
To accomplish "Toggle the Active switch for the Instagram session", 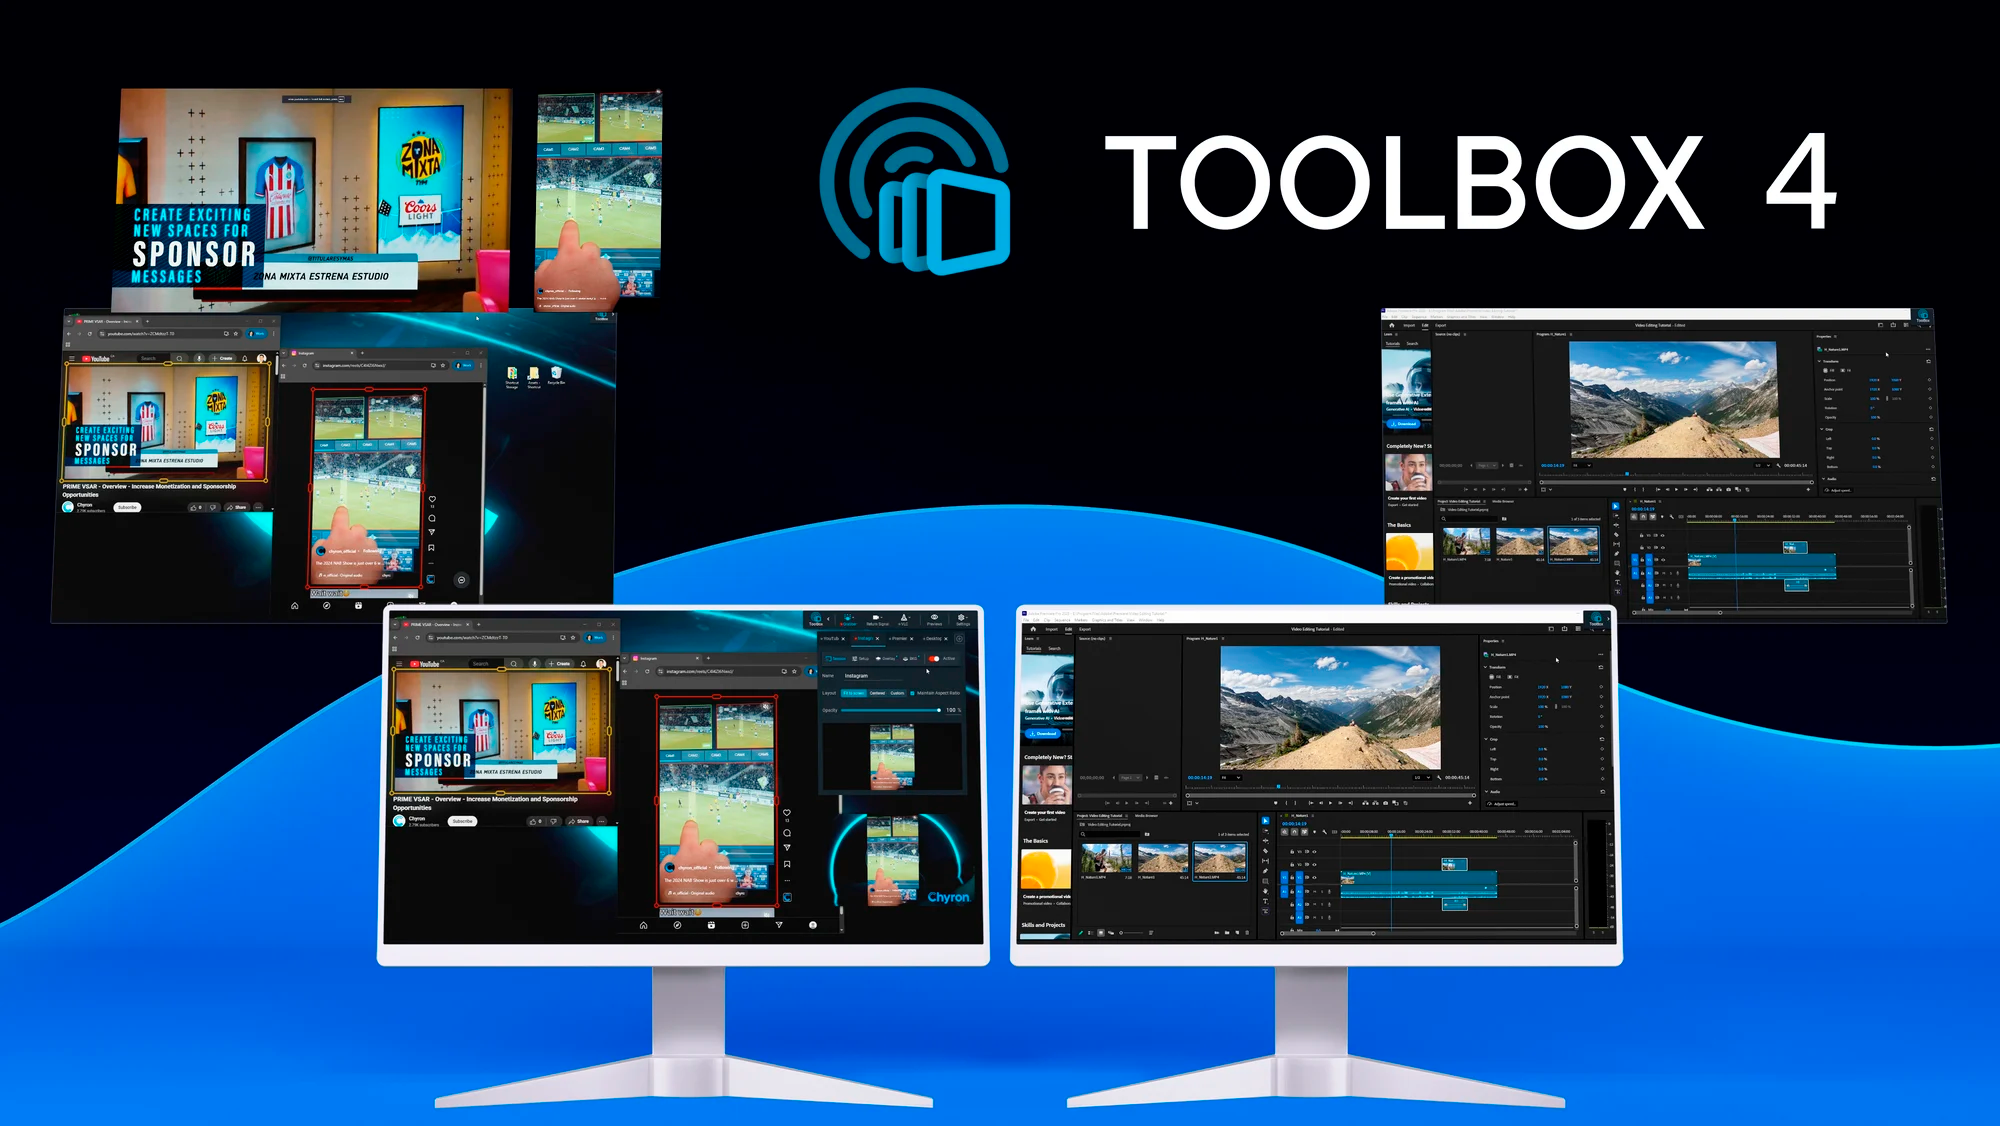I will pos(934,659).
